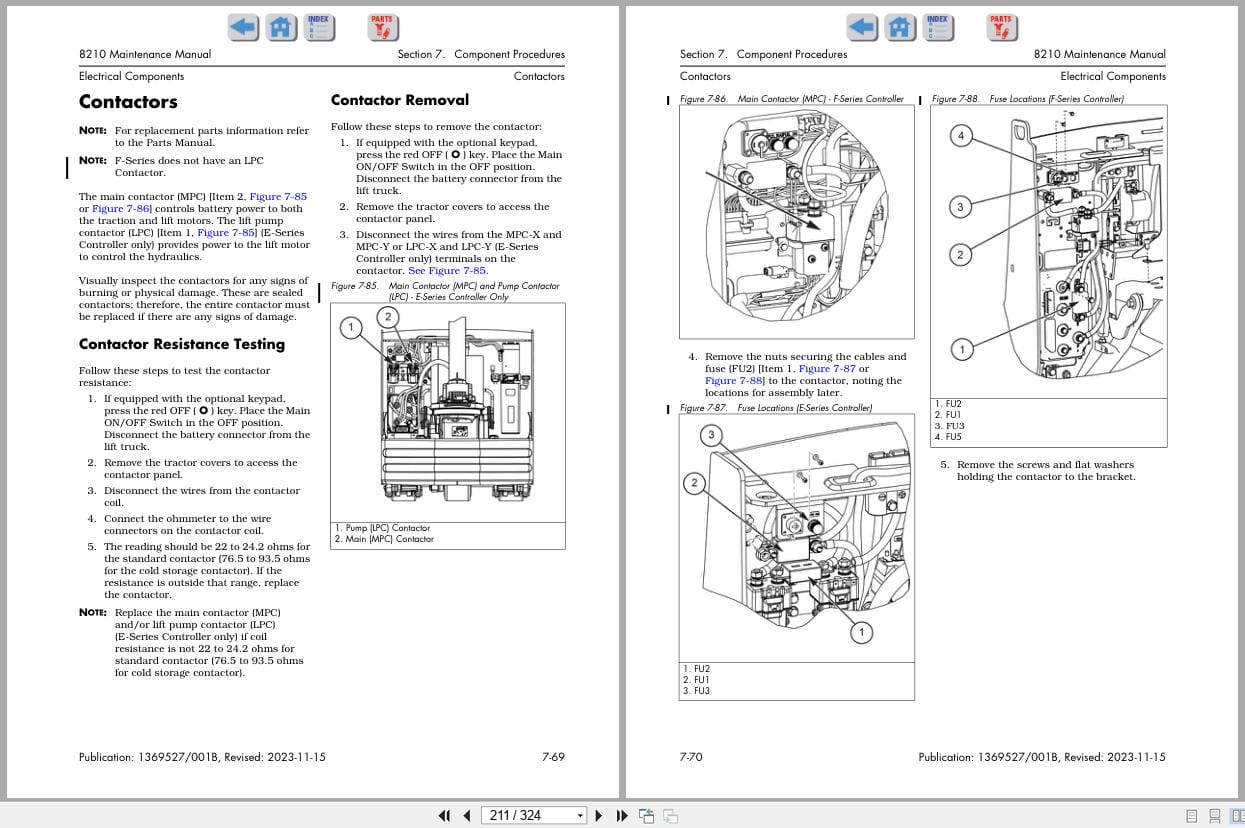Click the Figure 7-88 F-Series fuse diagram
Image resolution: width=1245 pixels, height=828 pixels.
[1048, 251]
